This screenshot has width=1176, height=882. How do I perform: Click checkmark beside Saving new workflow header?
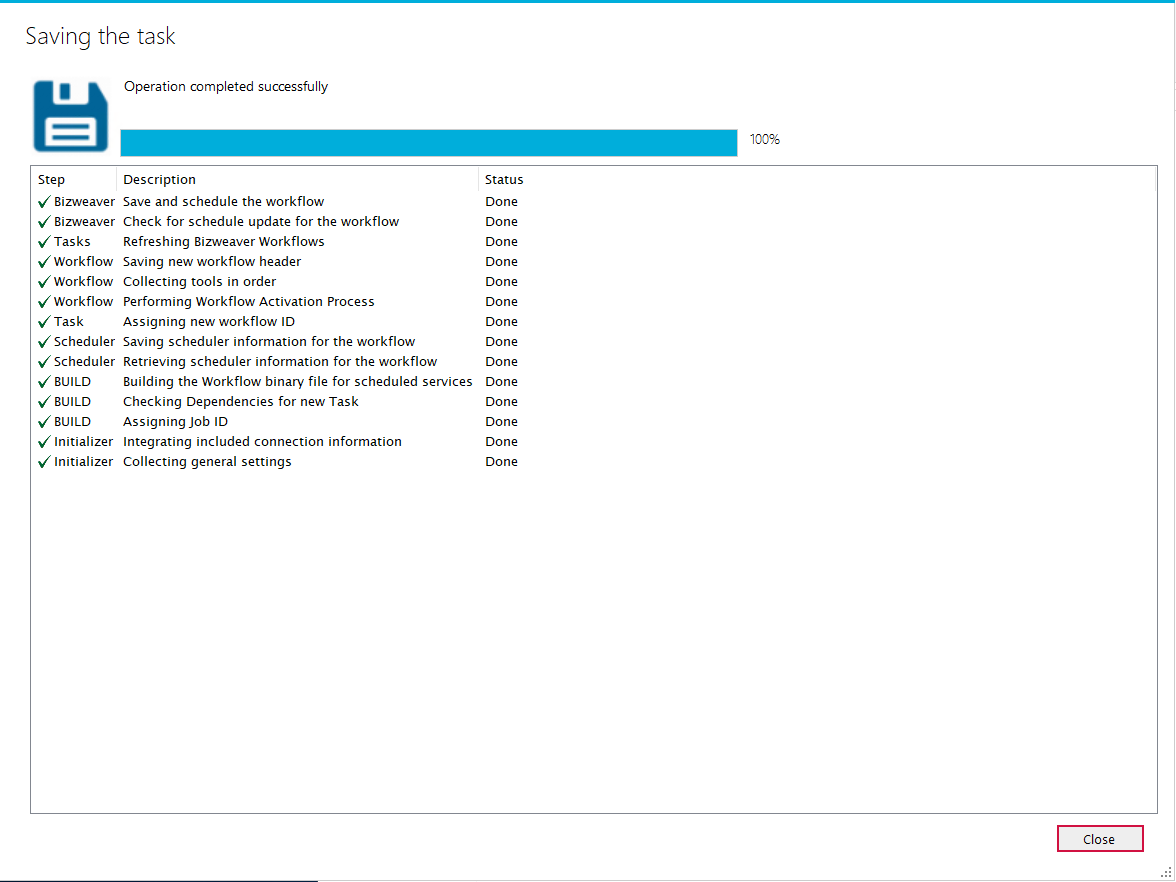(x=44, y=262)
